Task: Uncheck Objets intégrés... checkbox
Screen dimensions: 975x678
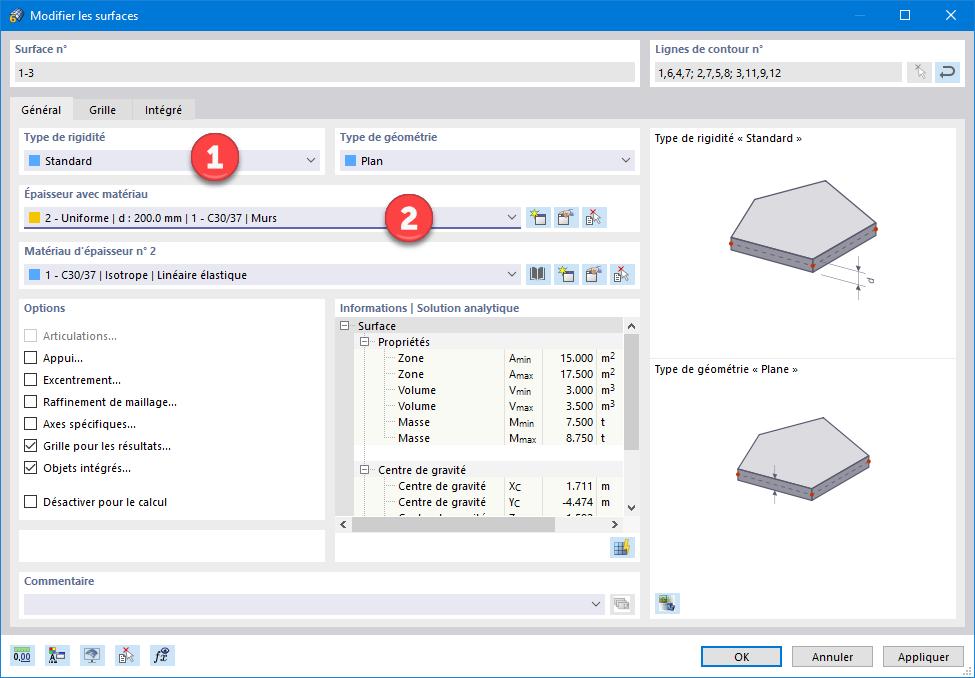Action: tap(30, 468)
